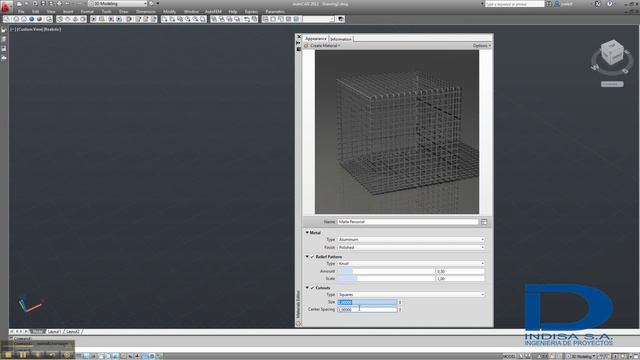Open the WCS dropdown below the ViewCube
This screenshot has height=360, width=640.
click(612, 84)
